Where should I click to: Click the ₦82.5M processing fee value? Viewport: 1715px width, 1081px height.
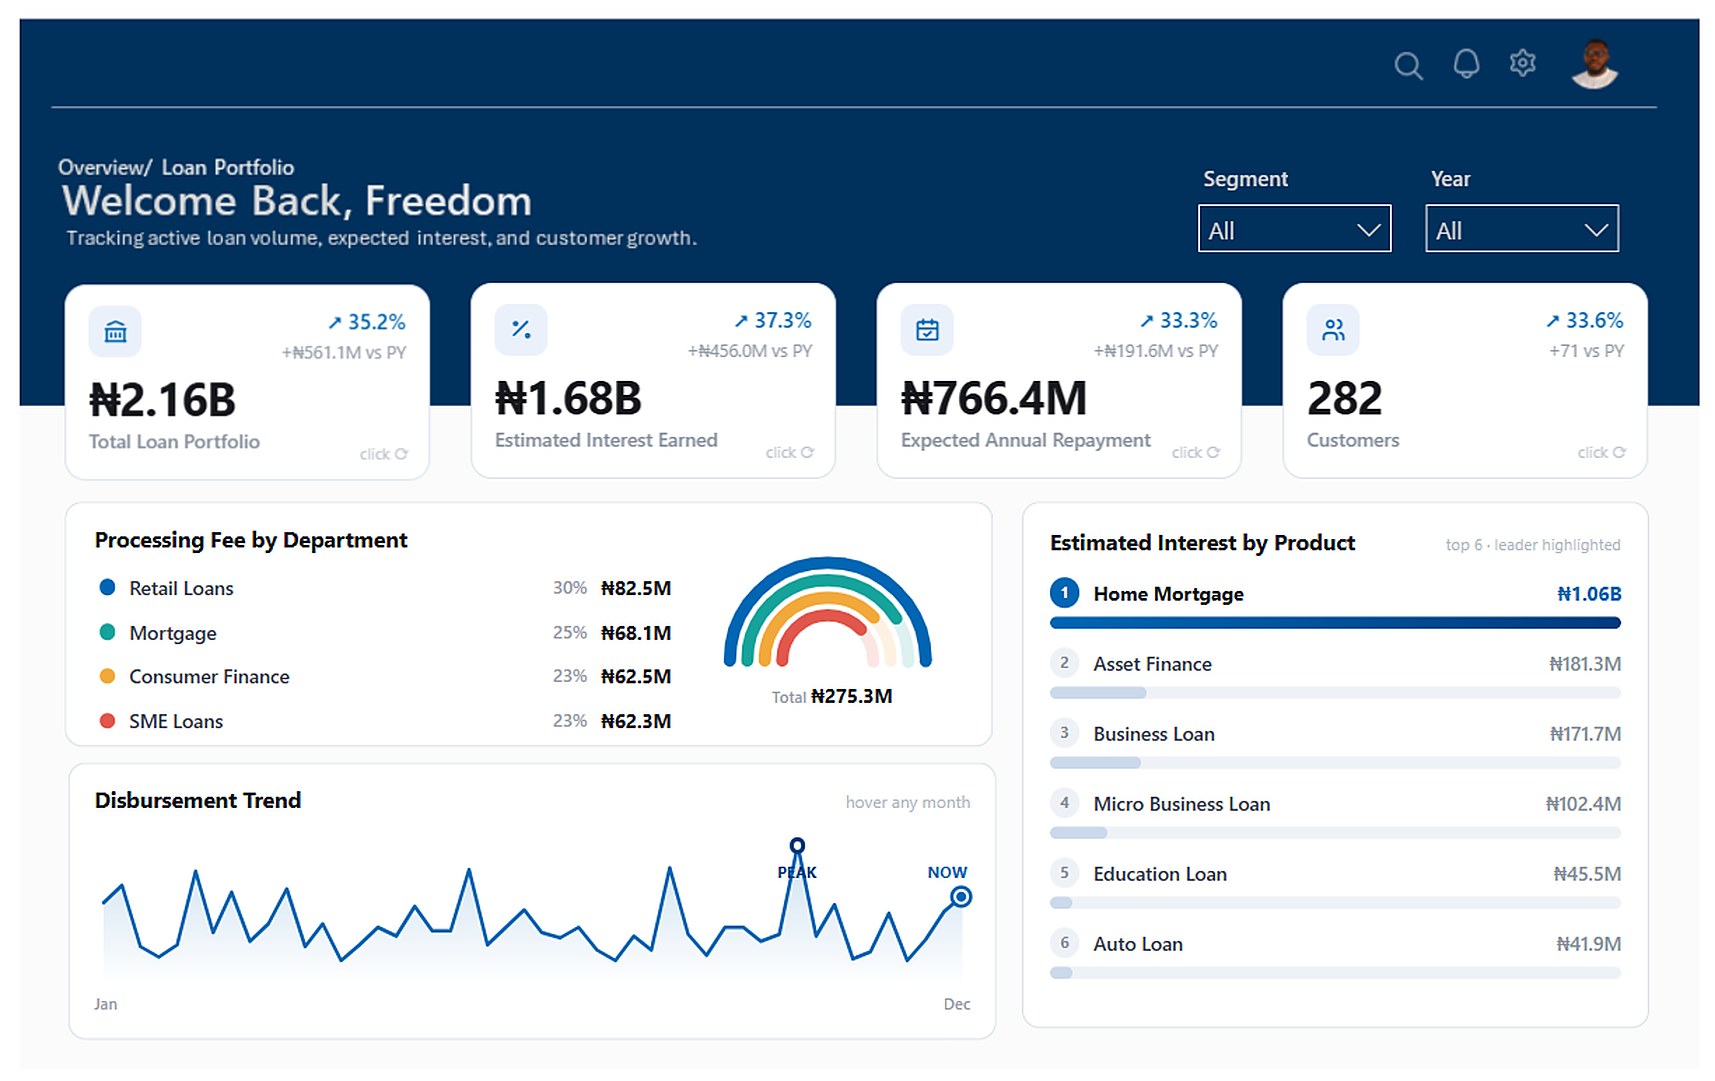[636, 588]
